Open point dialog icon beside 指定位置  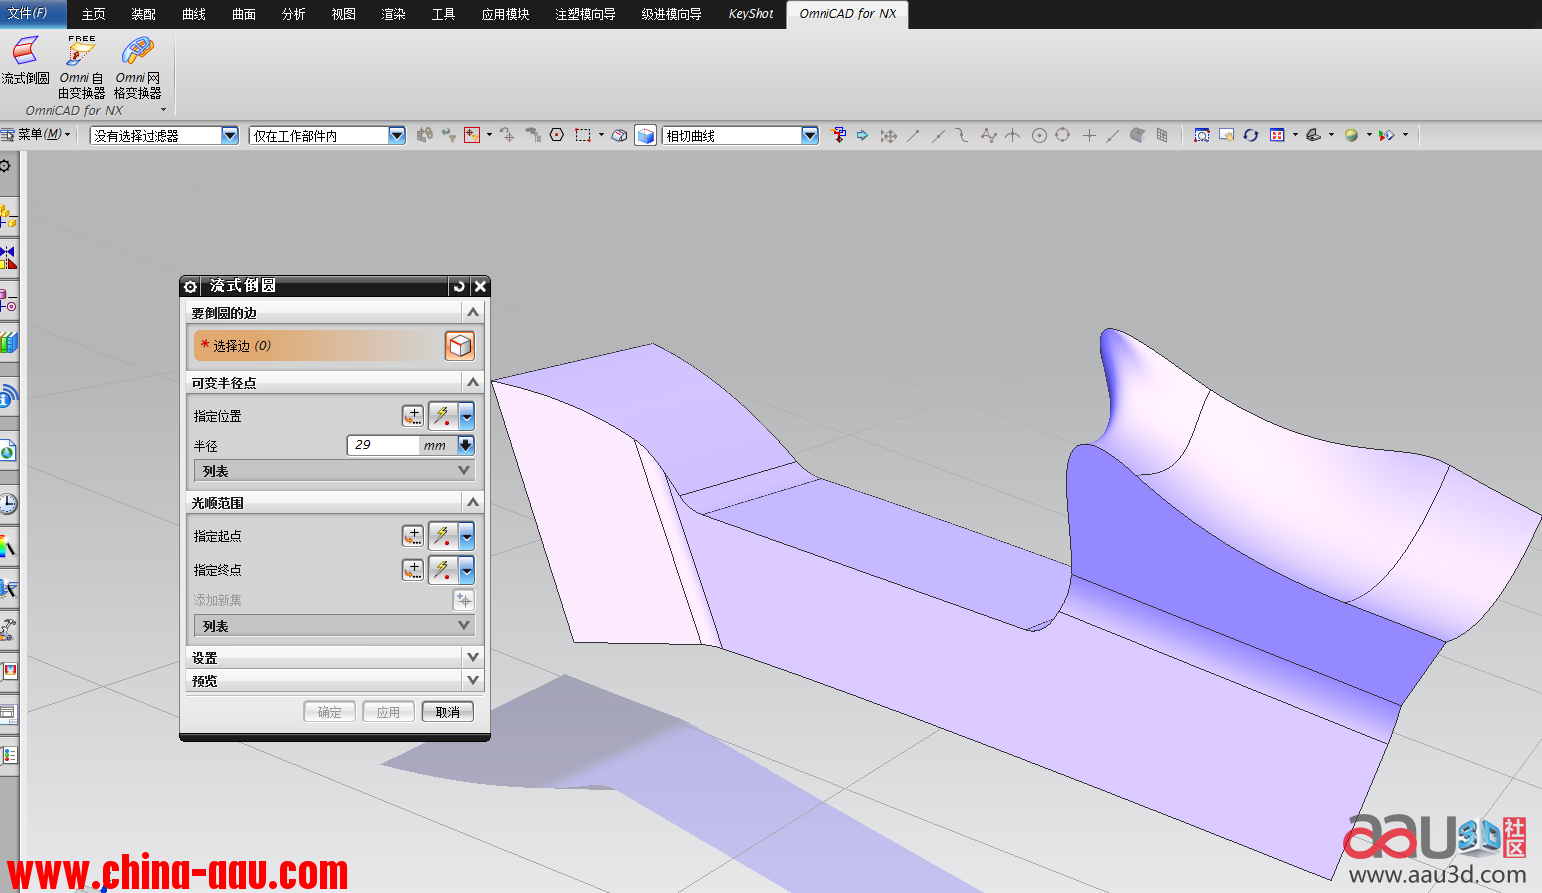[x=413, y=416]
